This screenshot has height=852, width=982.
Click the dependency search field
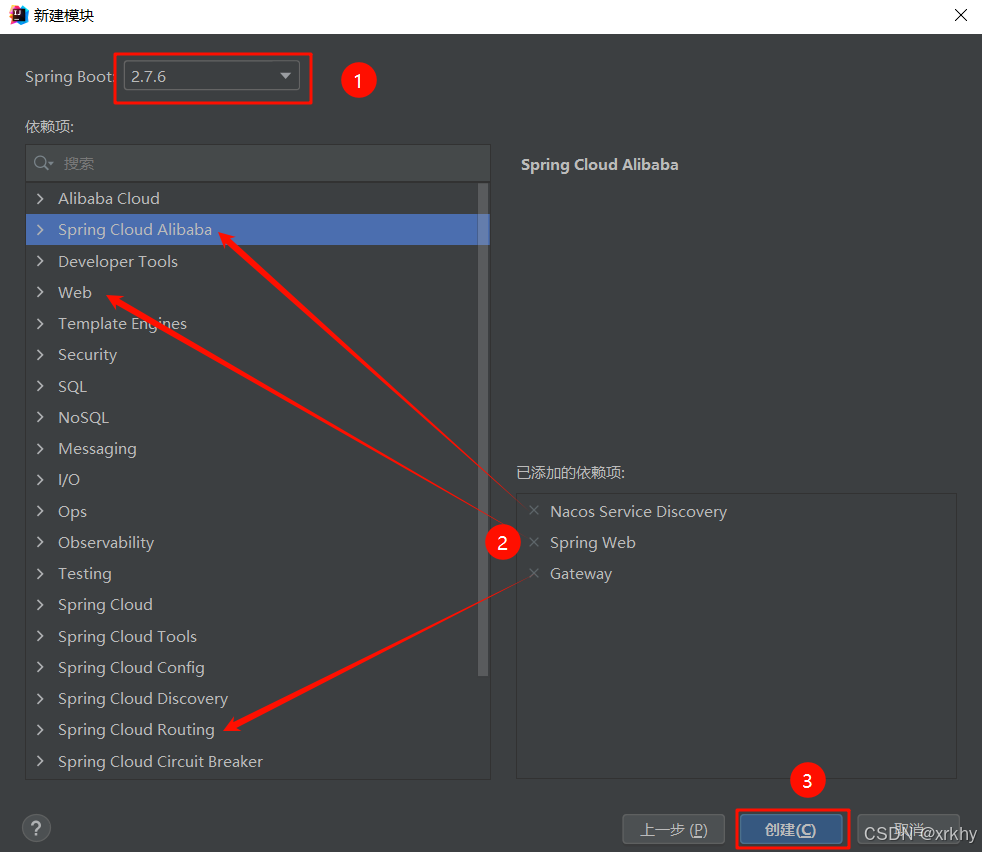click(258, 164)
